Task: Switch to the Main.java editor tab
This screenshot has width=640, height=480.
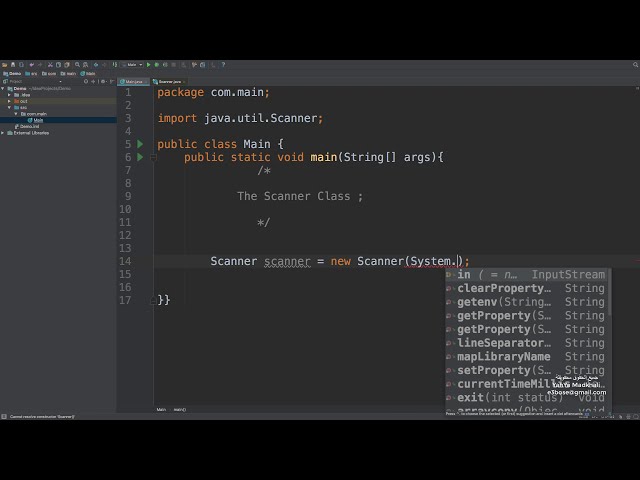Action: [x=133, y=82]
